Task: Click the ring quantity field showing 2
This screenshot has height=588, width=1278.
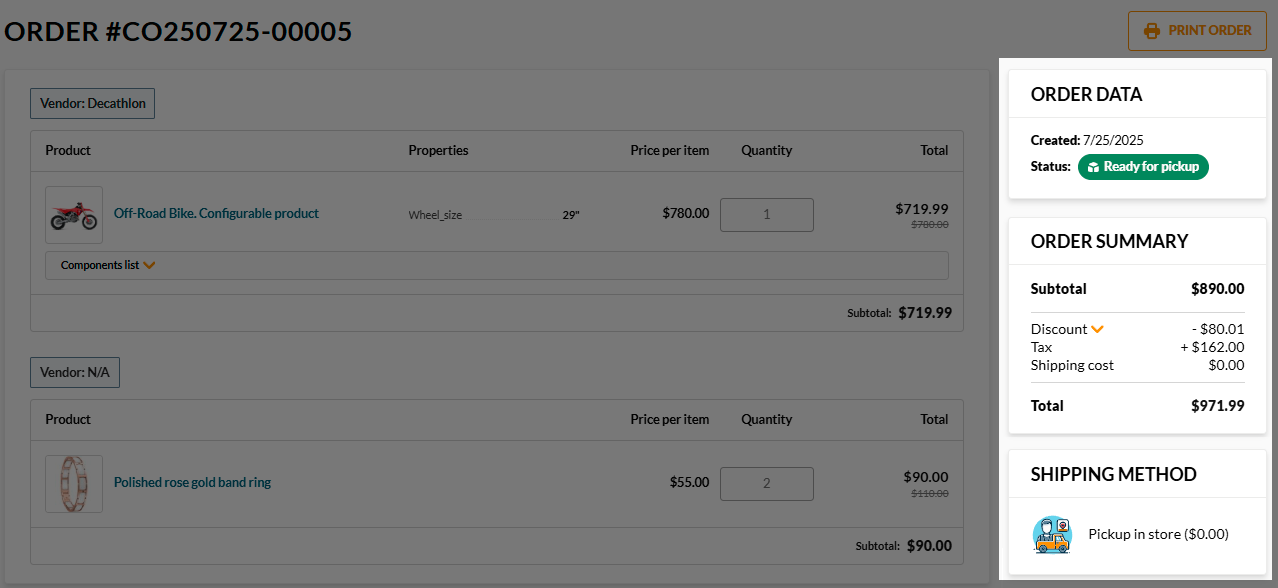Action: pos(767,483)
